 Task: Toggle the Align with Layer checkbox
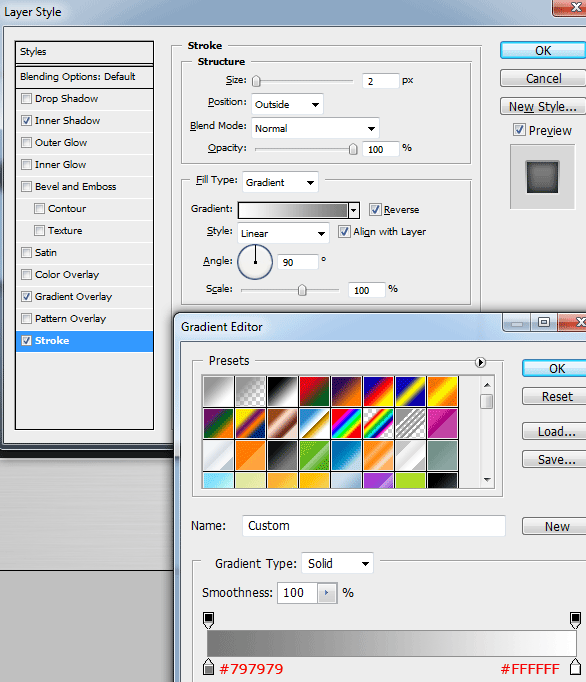click(x=344, y=231)
